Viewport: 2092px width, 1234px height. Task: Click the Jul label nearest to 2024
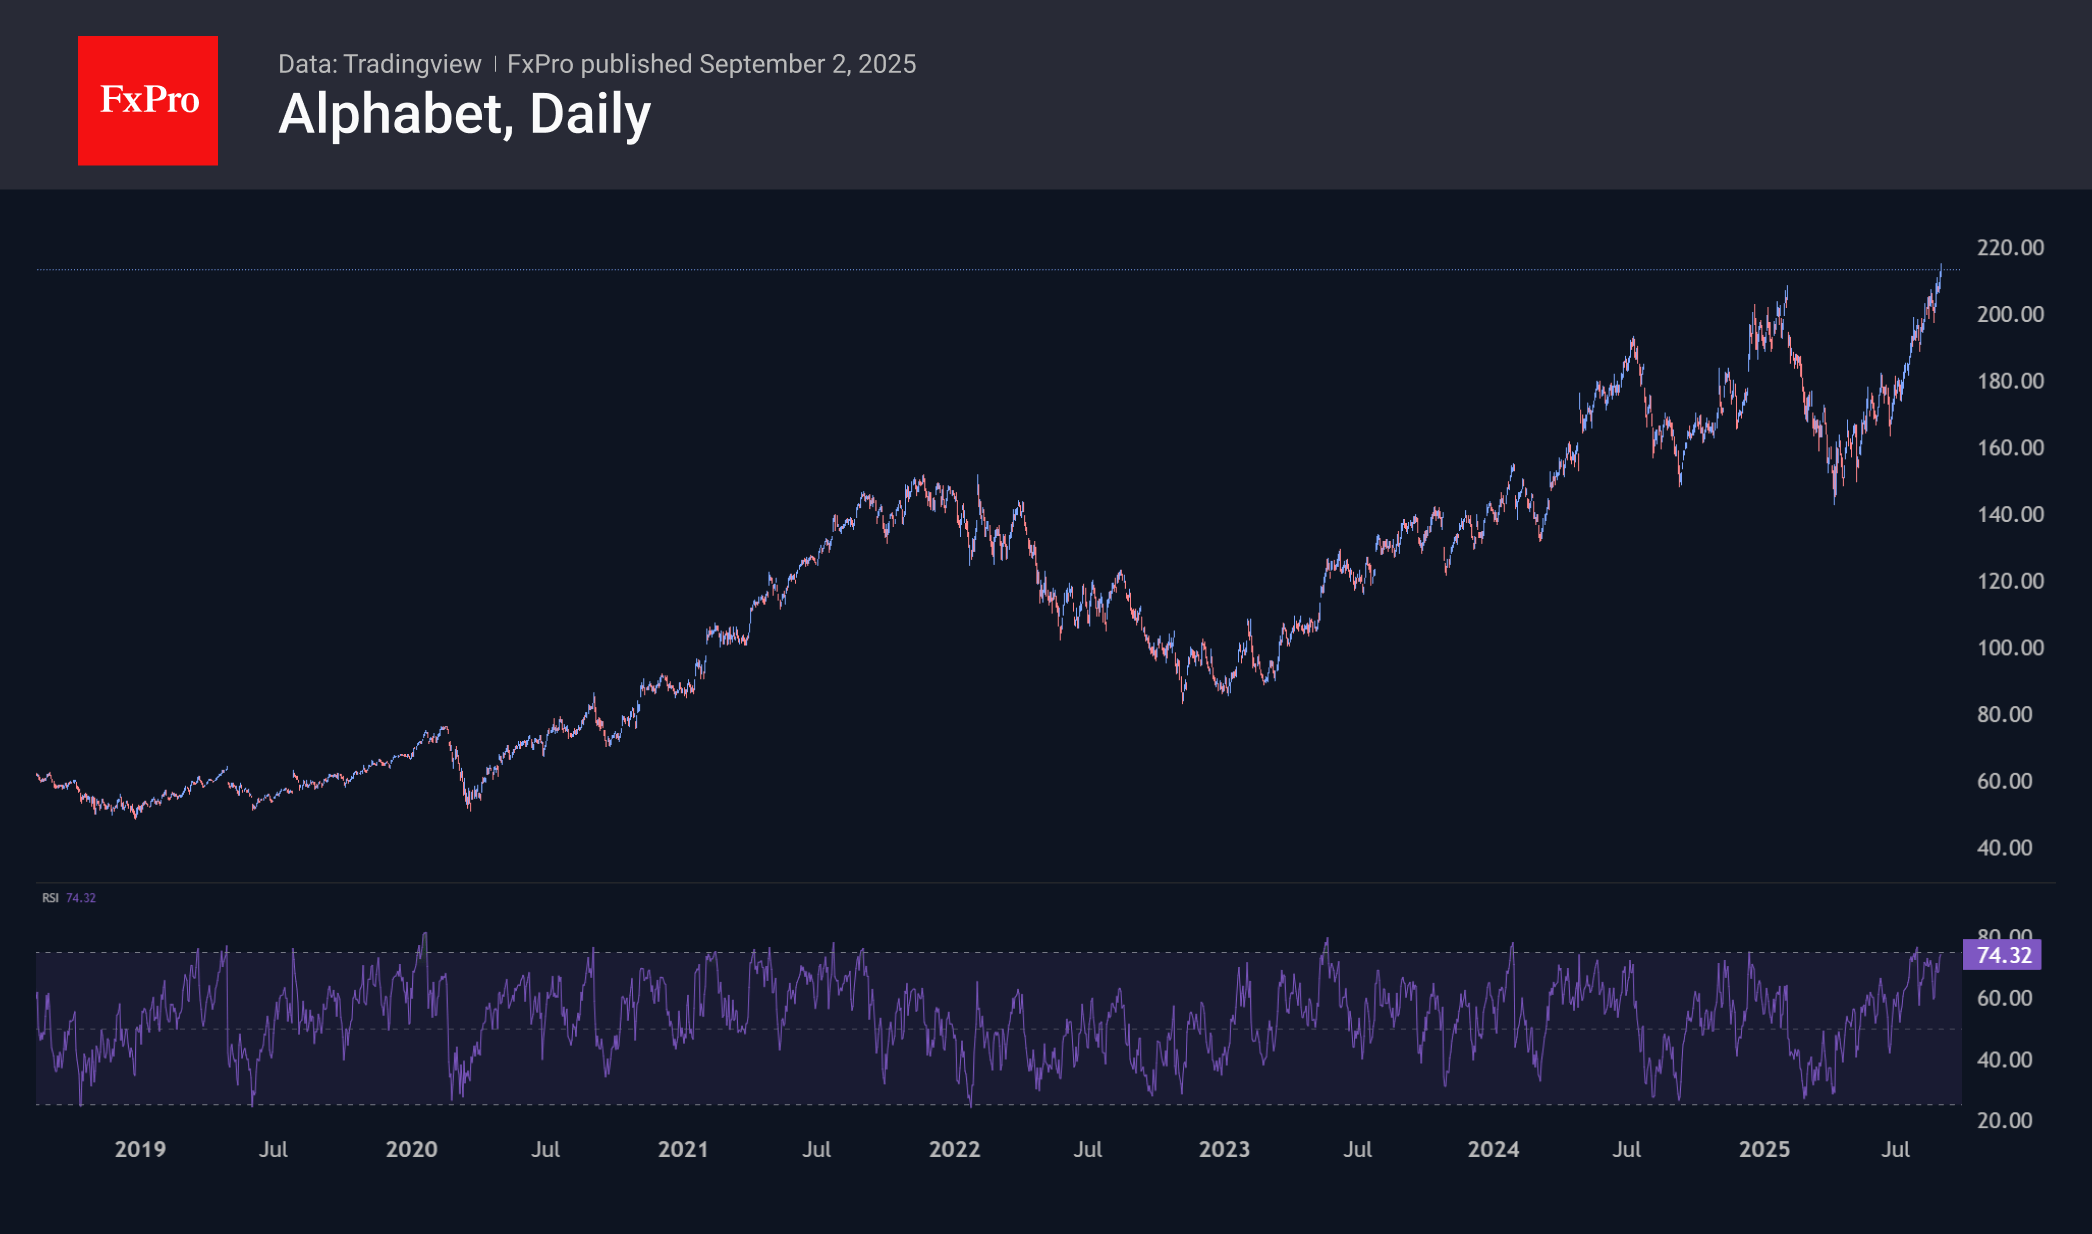pos(1628,1150)
